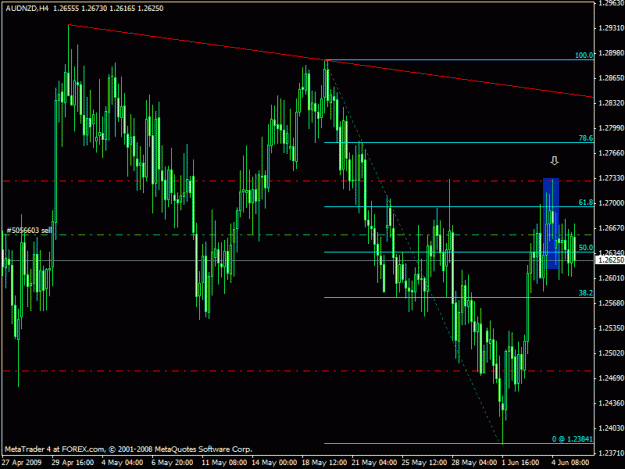The width and height of the screenshot is (625, 469).
Task: Click the 1.27660 price axis label
Action: (x=611, y=153)
